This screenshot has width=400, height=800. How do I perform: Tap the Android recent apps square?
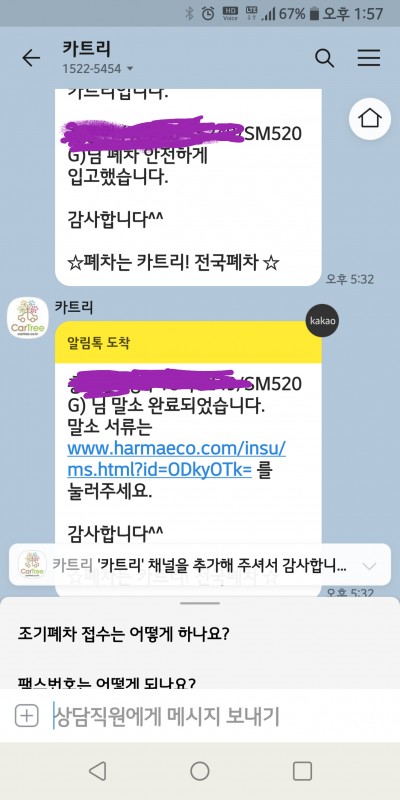tap(302, 771)
